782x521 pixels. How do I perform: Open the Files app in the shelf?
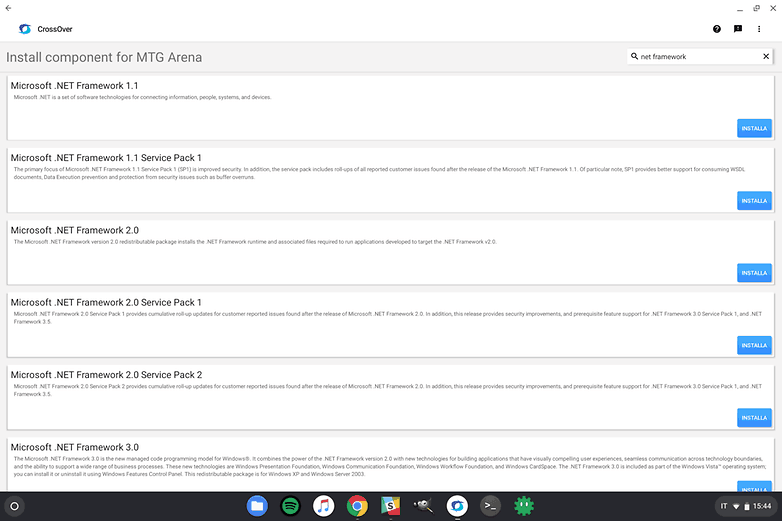click(x=257, y=506)
